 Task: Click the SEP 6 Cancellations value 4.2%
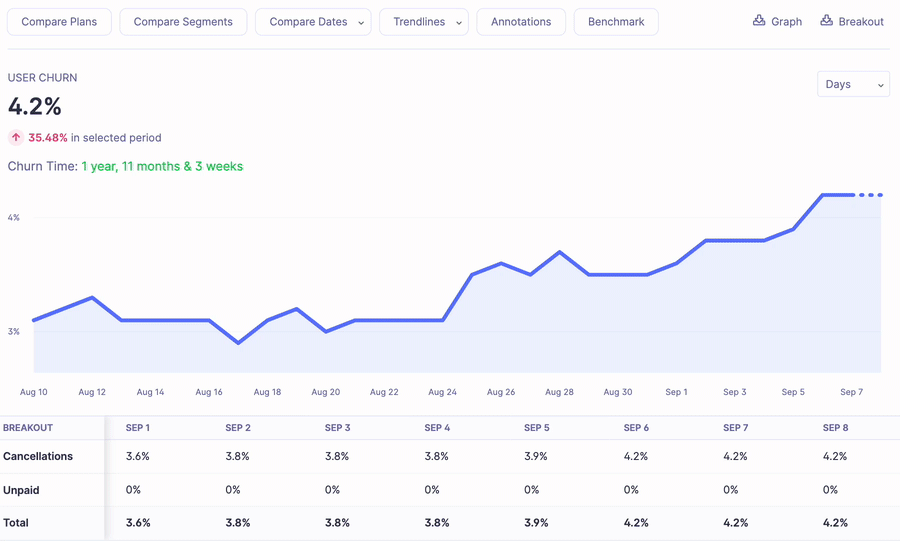[636, 456]
